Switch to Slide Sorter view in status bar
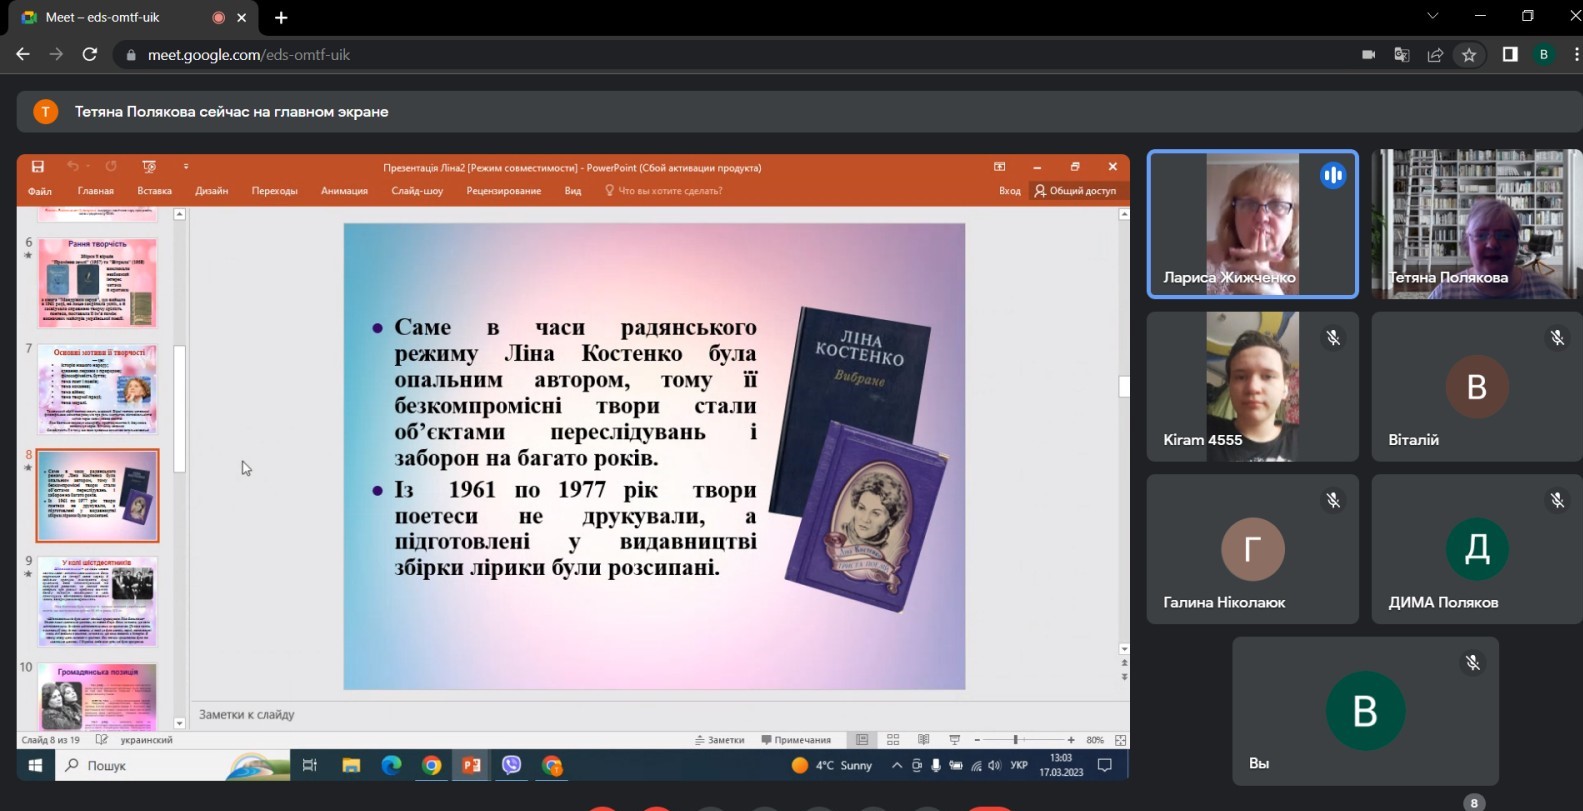Screen dimensions: 1583x811 893,740
